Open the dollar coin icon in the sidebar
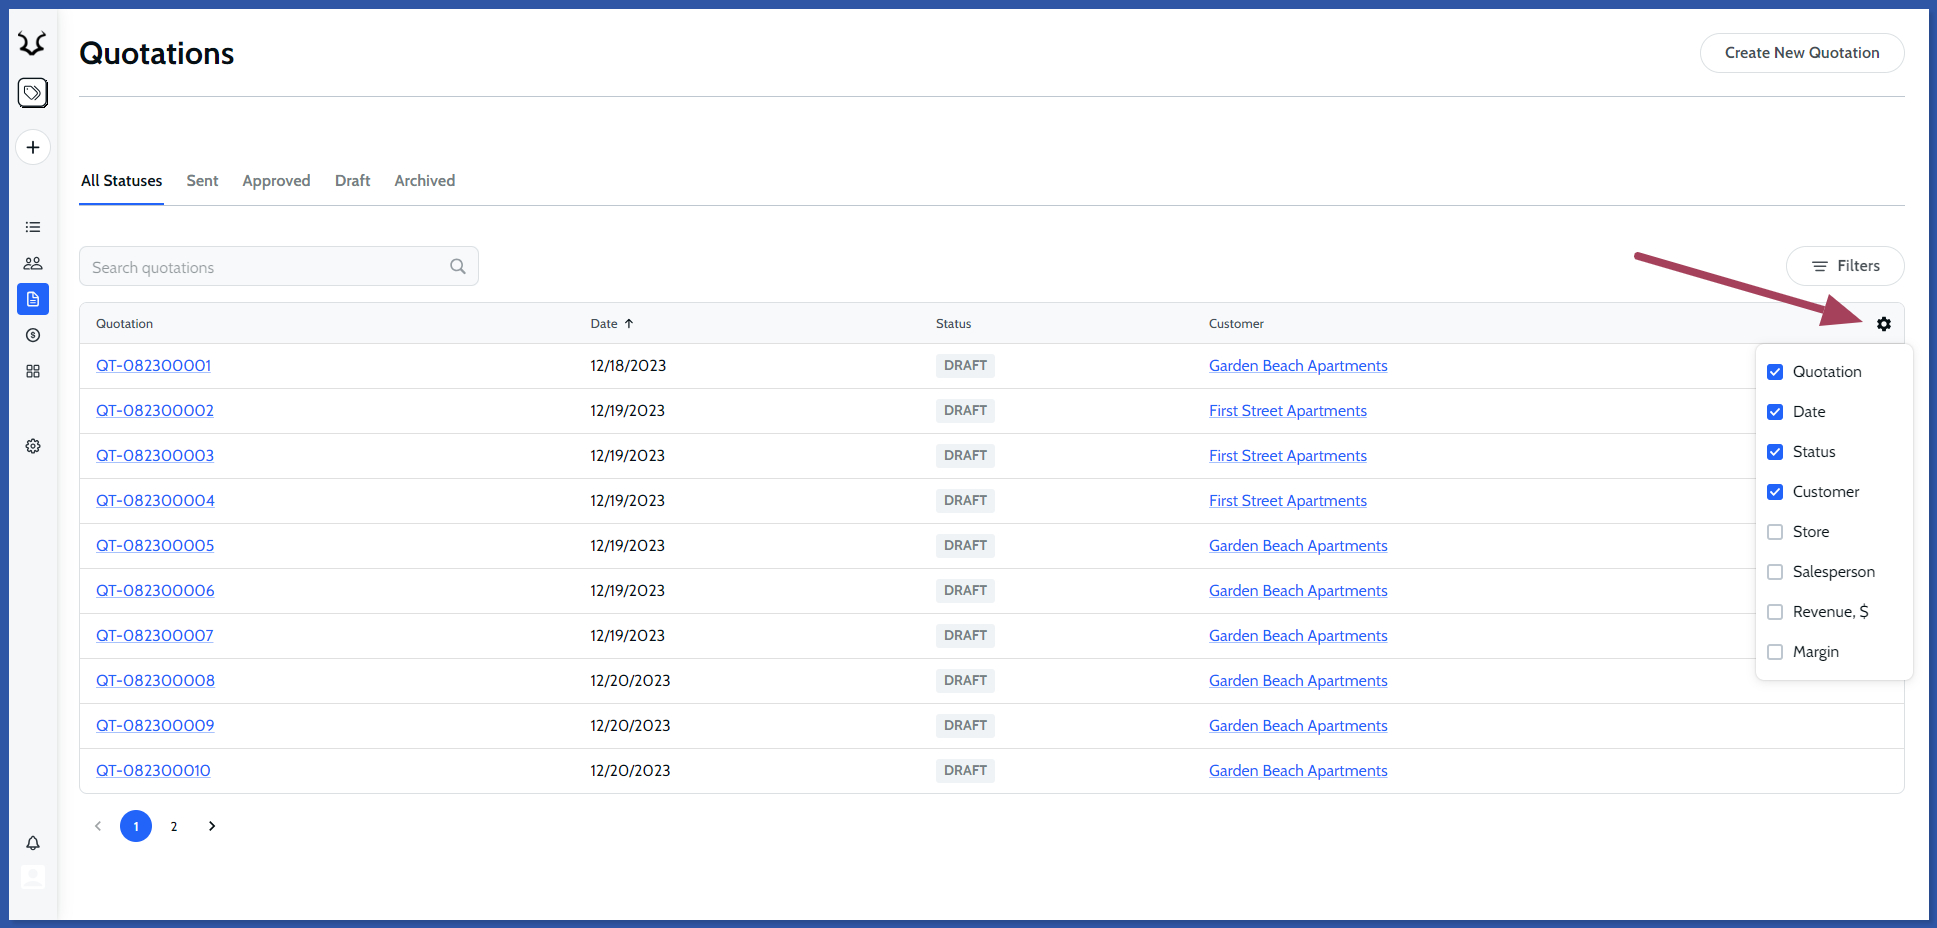1937x928 pixels. 33,335
